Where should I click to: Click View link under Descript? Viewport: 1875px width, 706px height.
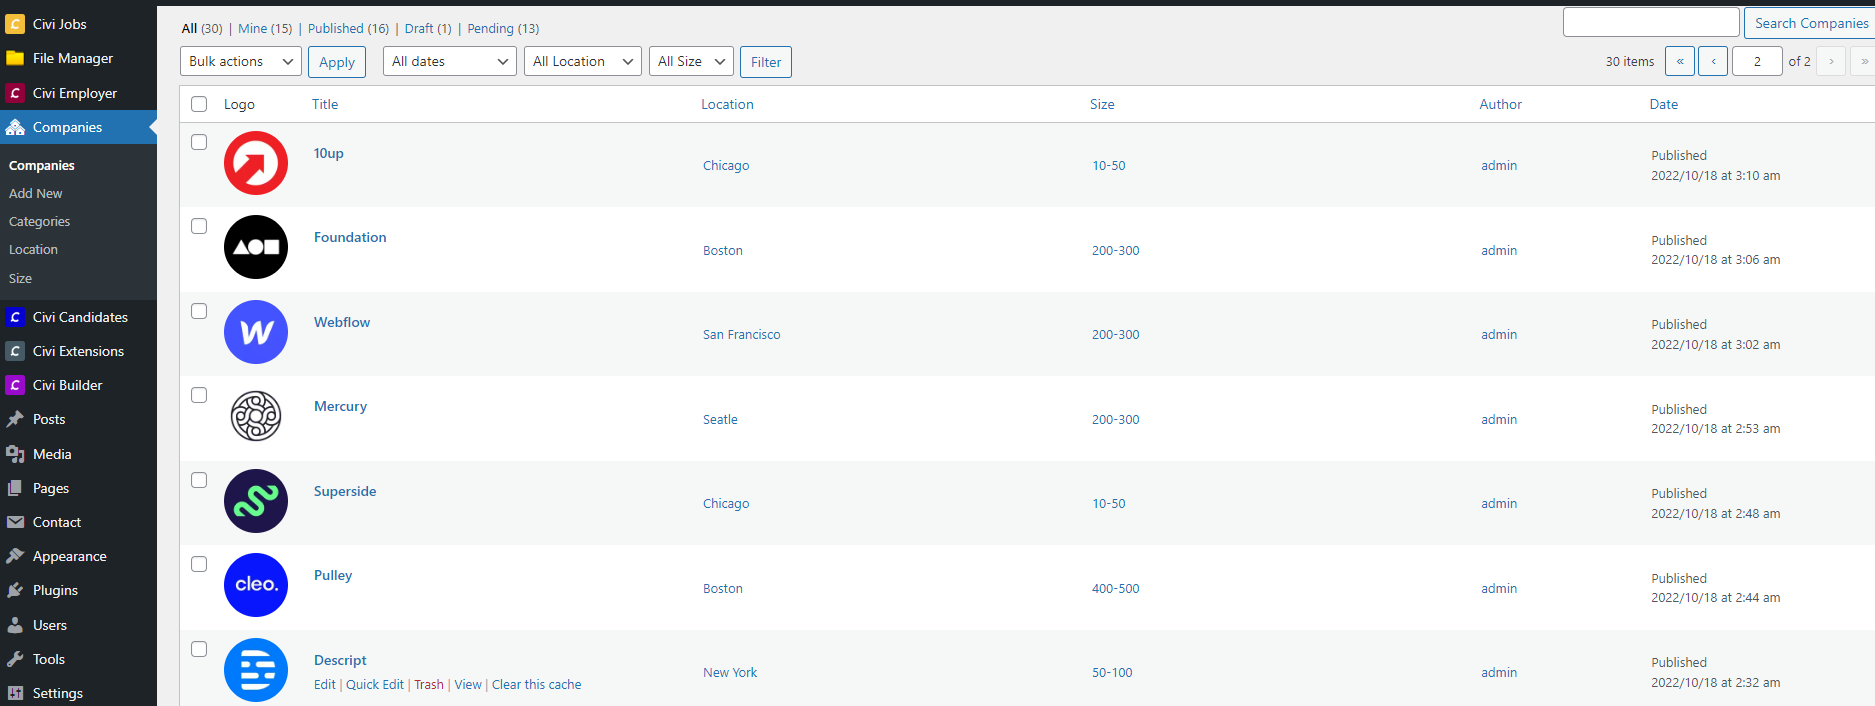pyautogui.click(x=468, y=684)
